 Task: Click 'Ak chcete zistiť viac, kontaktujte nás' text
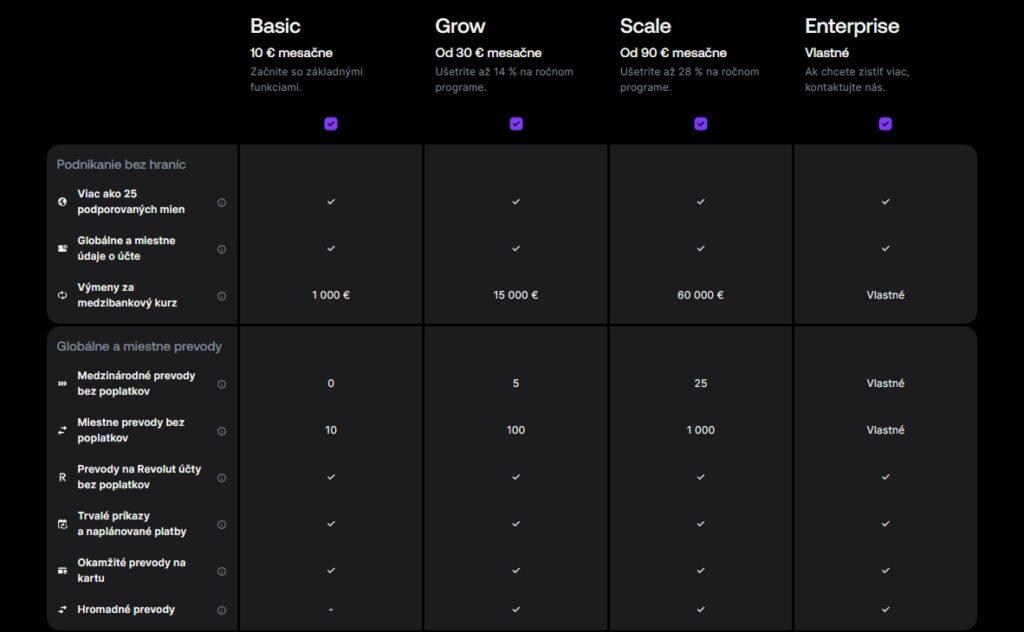pyautogui.click(x=856, y=80)
